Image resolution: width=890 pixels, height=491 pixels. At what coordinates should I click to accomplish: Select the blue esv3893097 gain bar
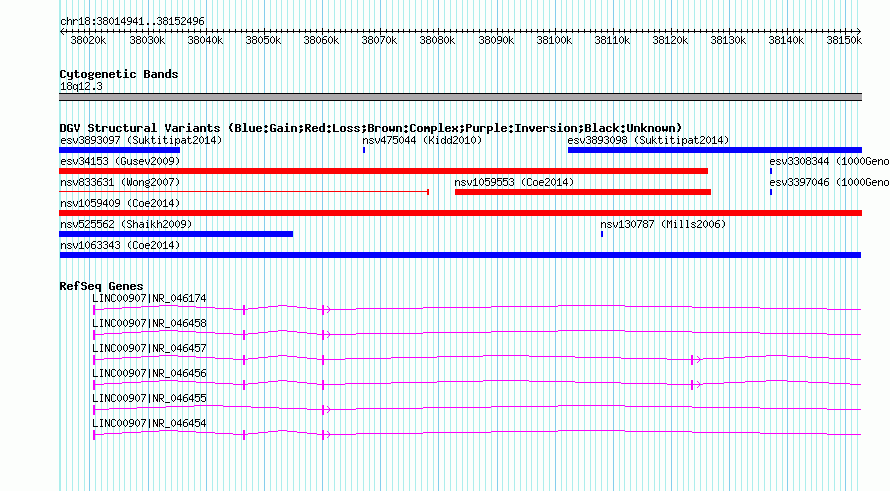[x=120, y=150]
